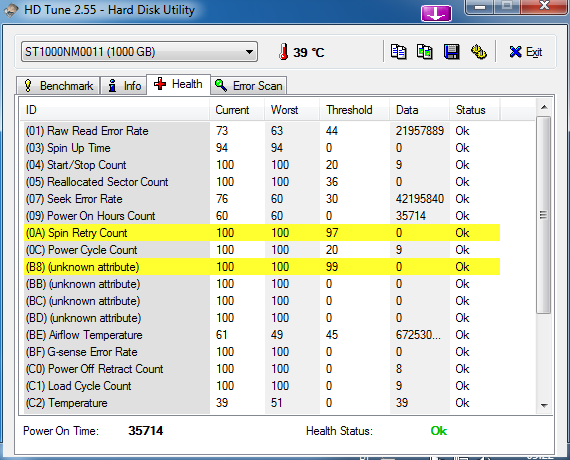Image resolution: width=570 pixels, height=460 pixels.
Task: Click the HD Tune title bar icon
Action: [x=11, y=10]
